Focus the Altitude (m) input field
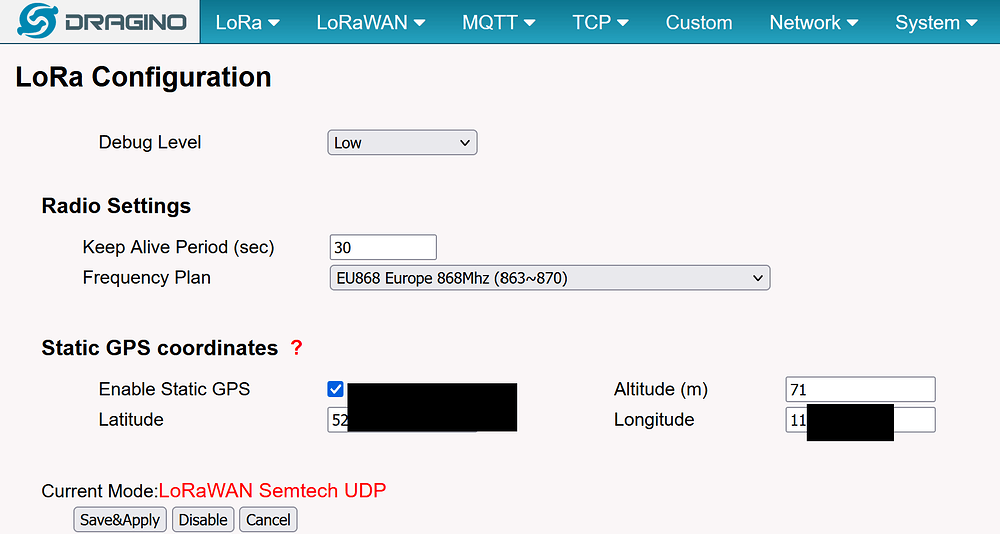Image resolution: width=1000 pixels, height=534 pixels. (x=860, y=389)
